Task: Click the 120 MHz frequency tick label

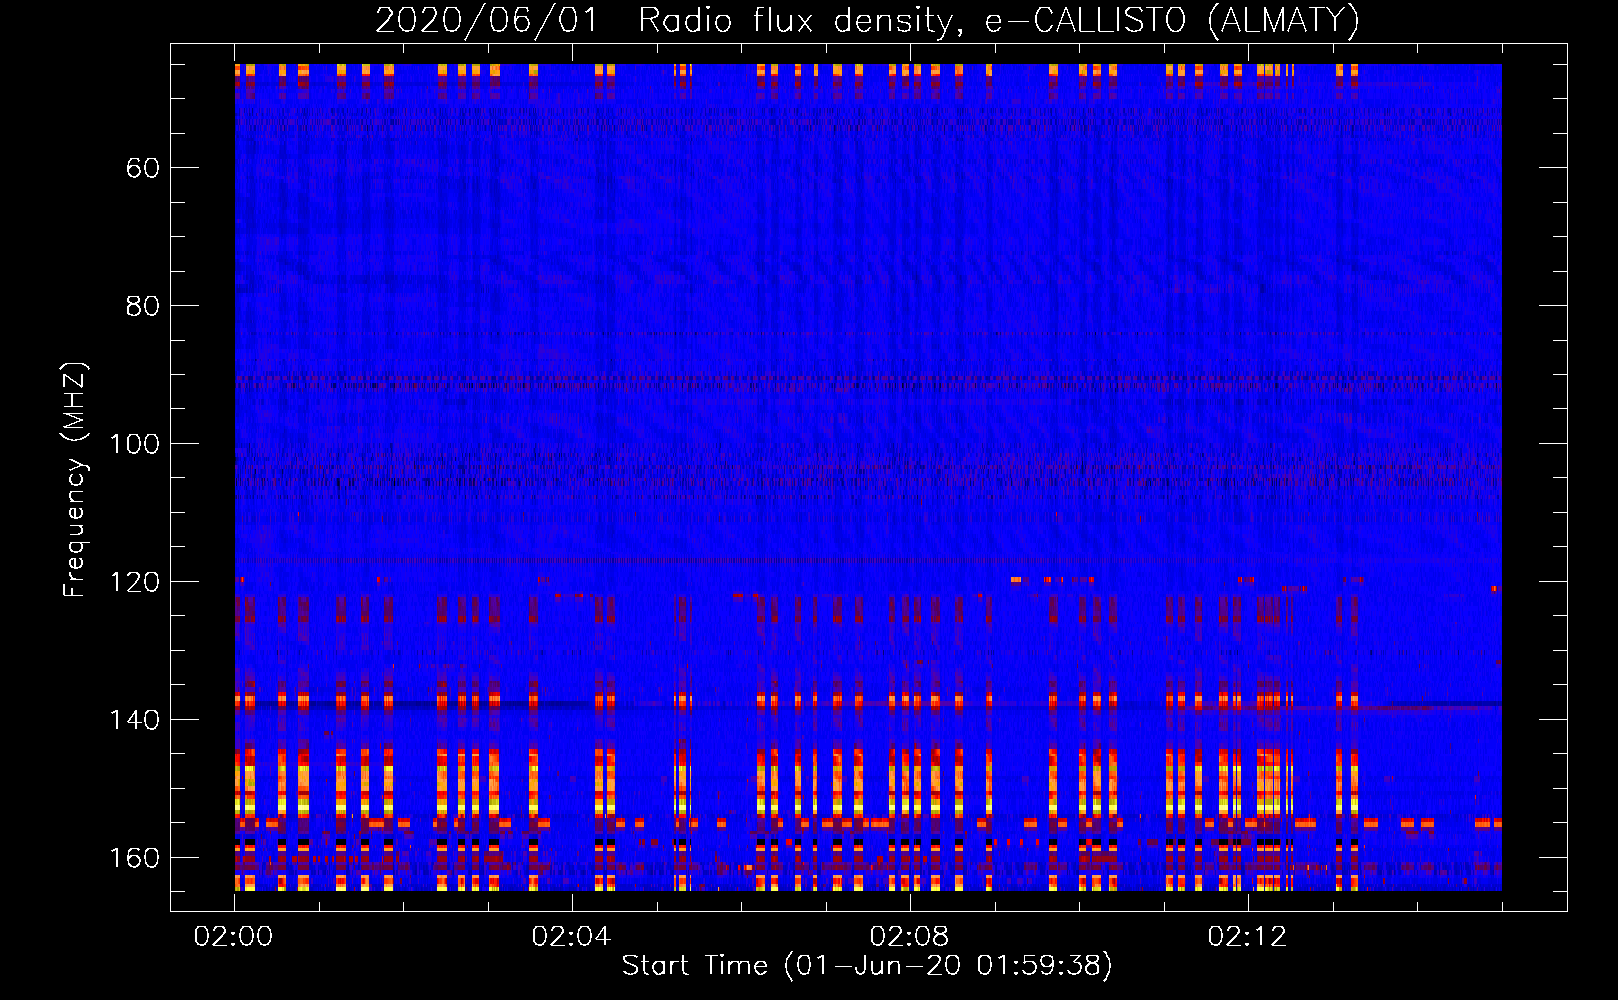Action: [x=134, y=582]
